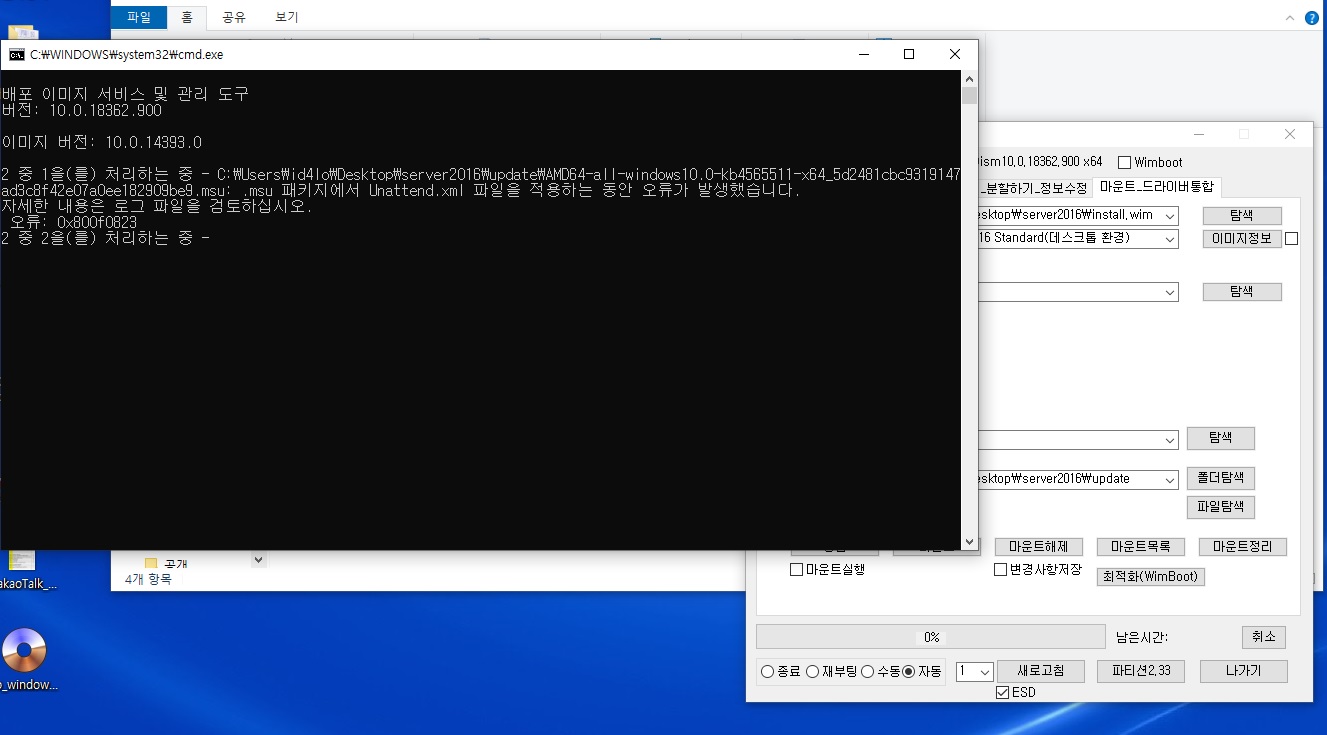Click the 폴더탐색 button

point(1220,479)
